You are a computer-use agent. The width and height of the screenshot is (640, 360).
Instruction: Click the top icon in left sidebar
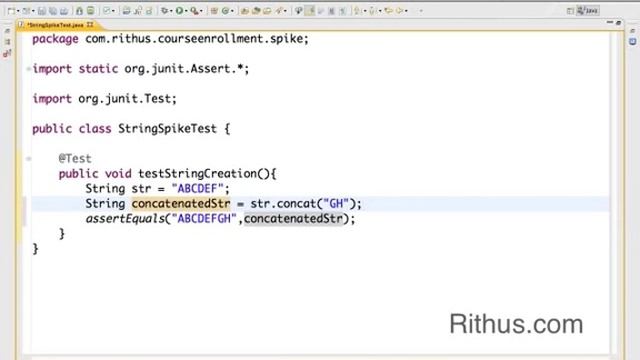[x=7, y=31]
